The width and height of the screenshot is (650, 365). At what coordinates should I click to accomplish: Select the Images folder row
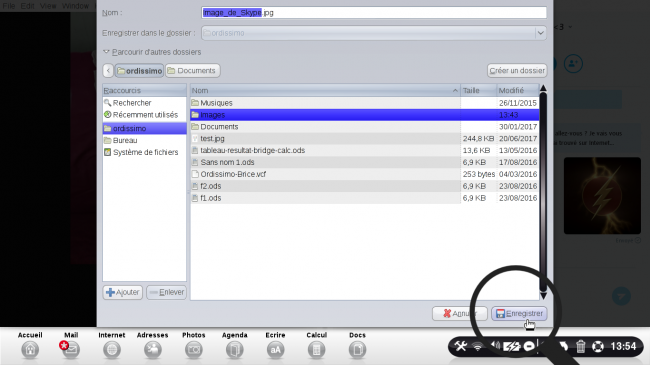(x=364, y=114)
